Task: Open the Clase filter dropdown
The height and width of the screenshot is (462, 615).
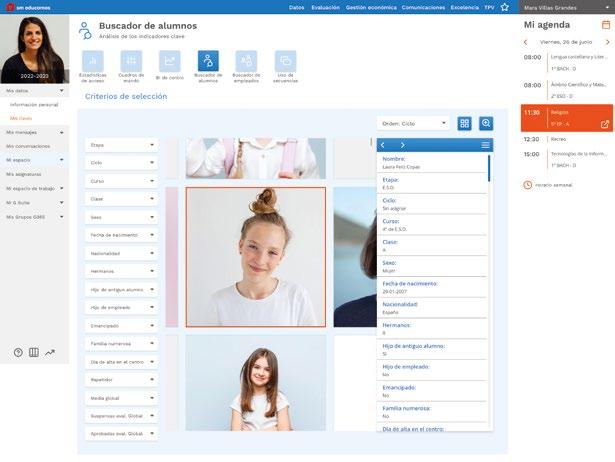Action: [121, 199]
